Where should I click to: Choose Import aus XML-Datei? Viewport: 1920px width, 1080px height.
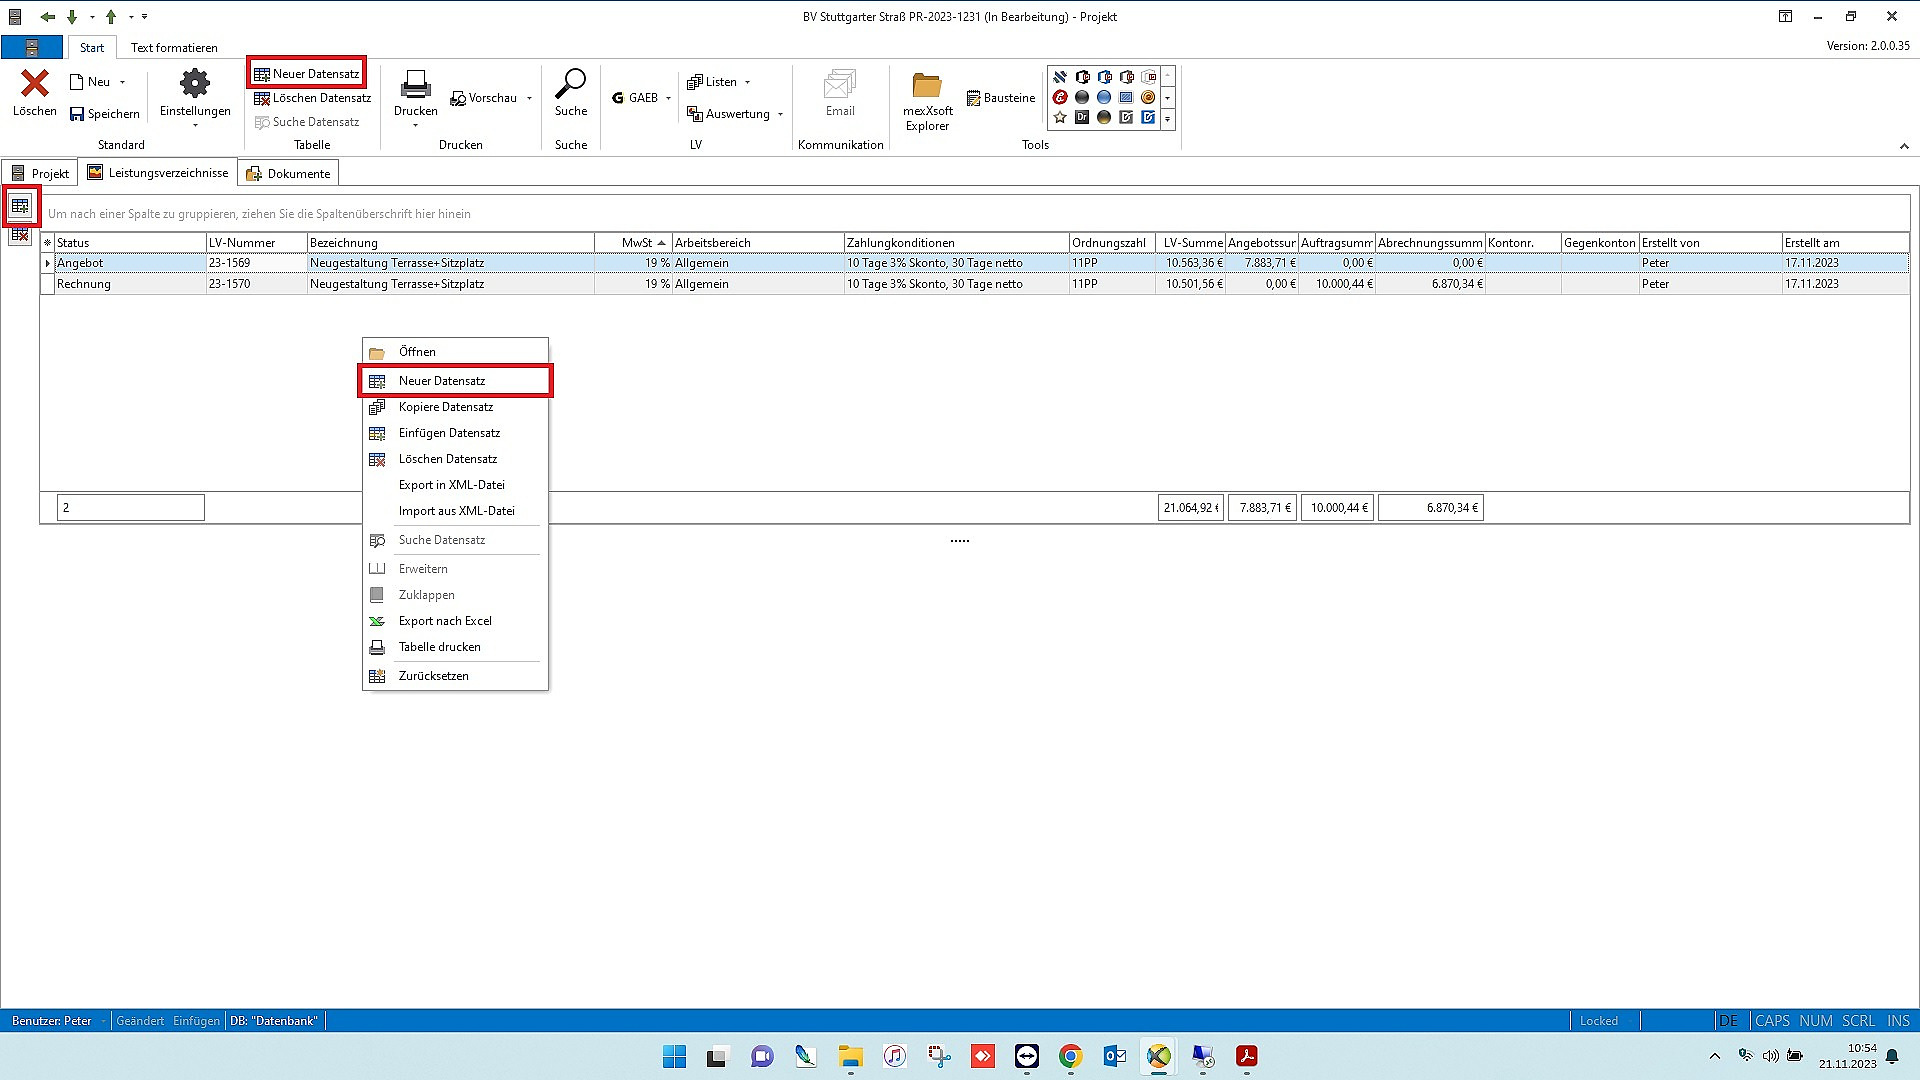(455, 511)
